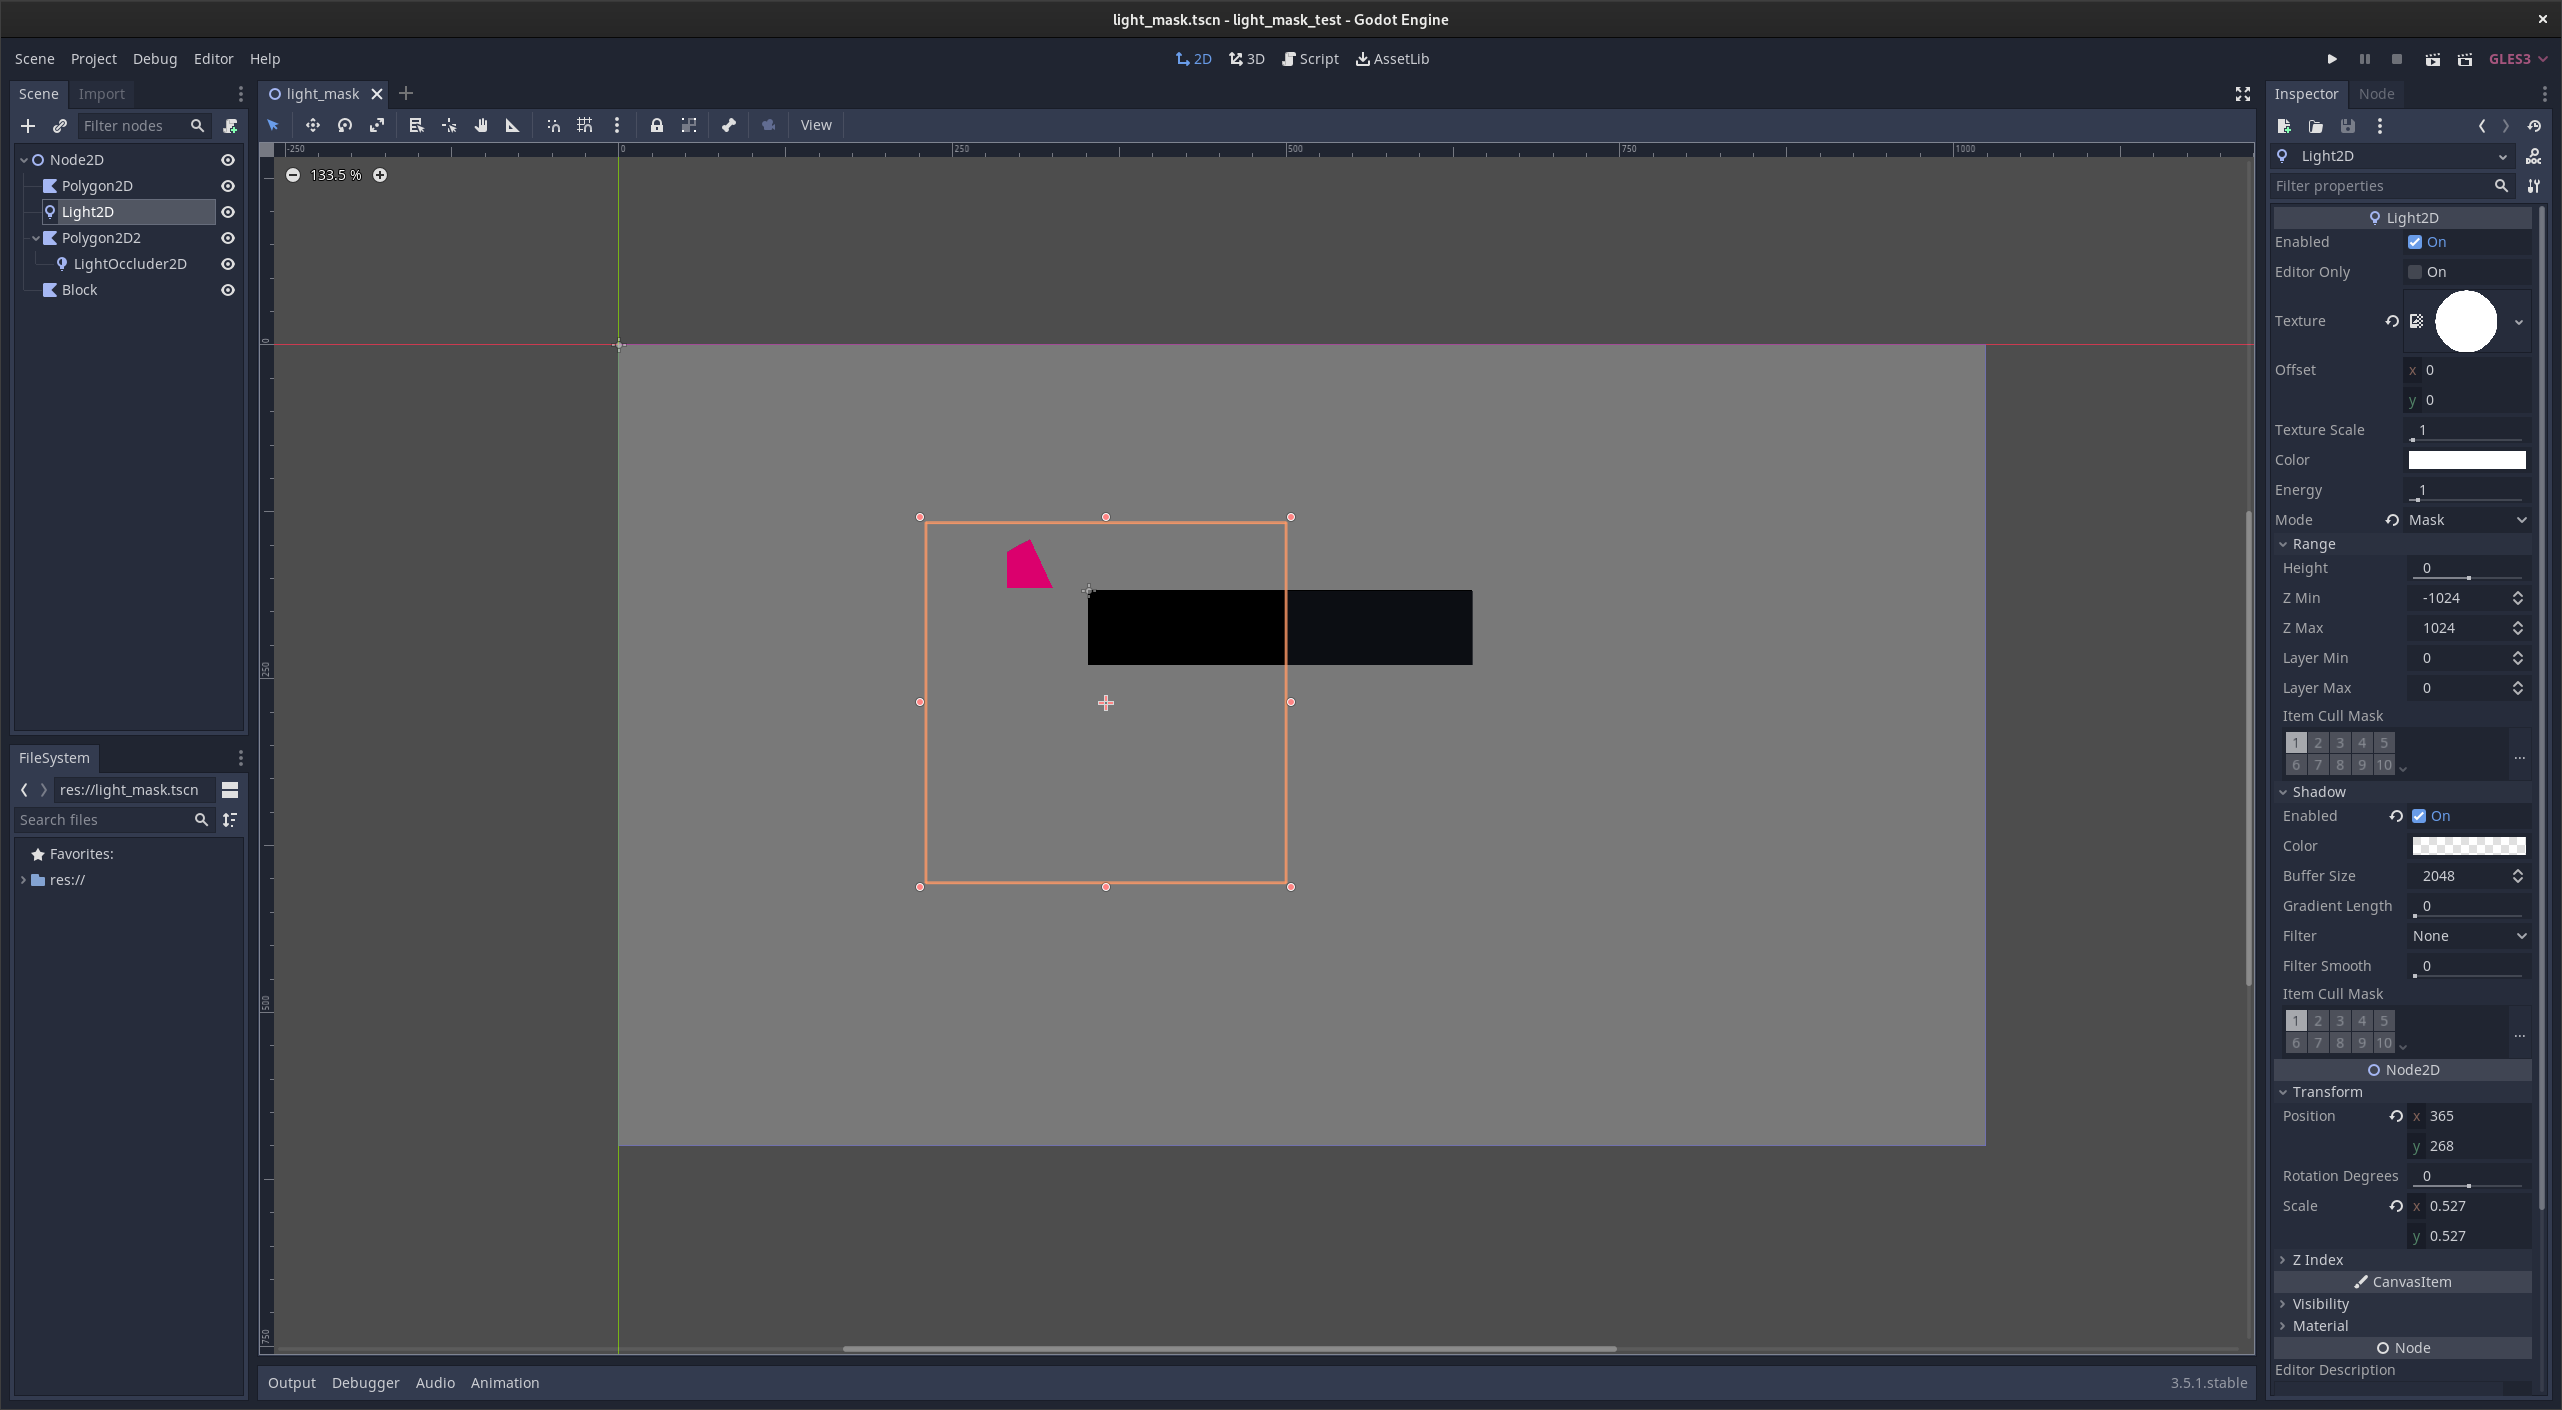Open the Mode dropdown set to Mask
This screenshot has width=2562, height=1410.
2467,520
